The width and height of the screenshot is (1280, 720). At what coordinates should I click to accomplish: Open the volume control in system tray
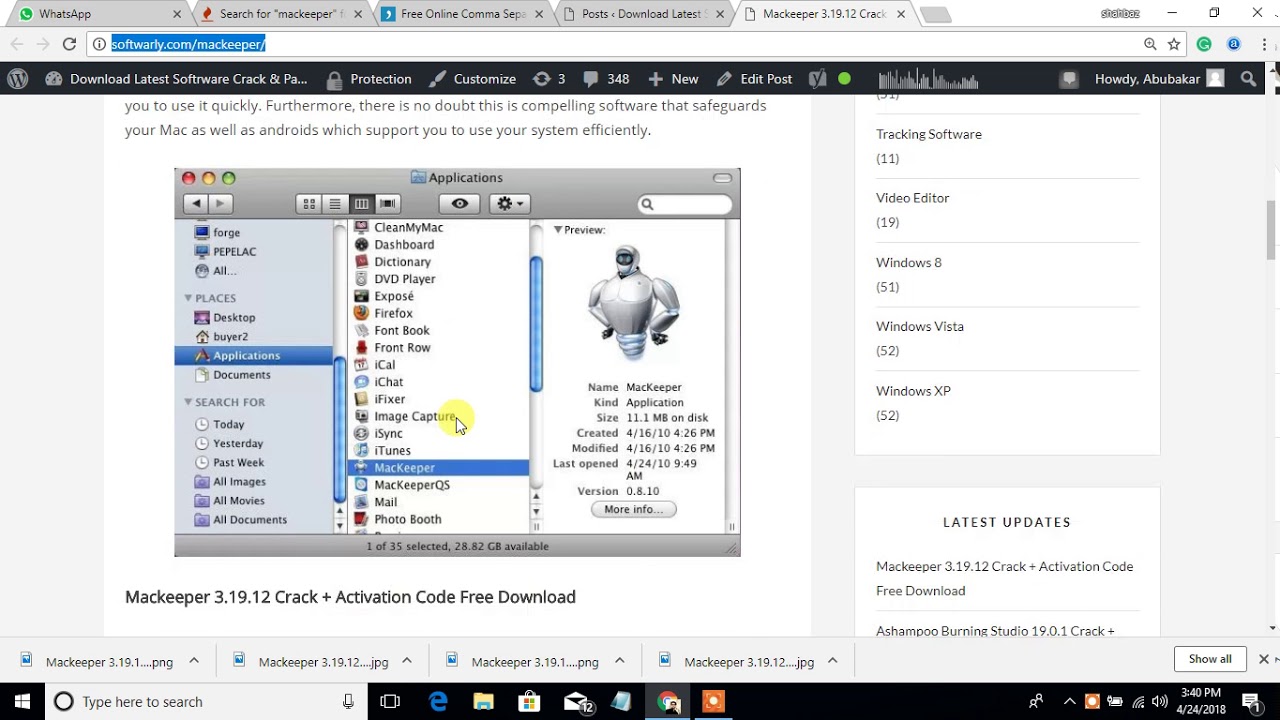coord(1159,701)
